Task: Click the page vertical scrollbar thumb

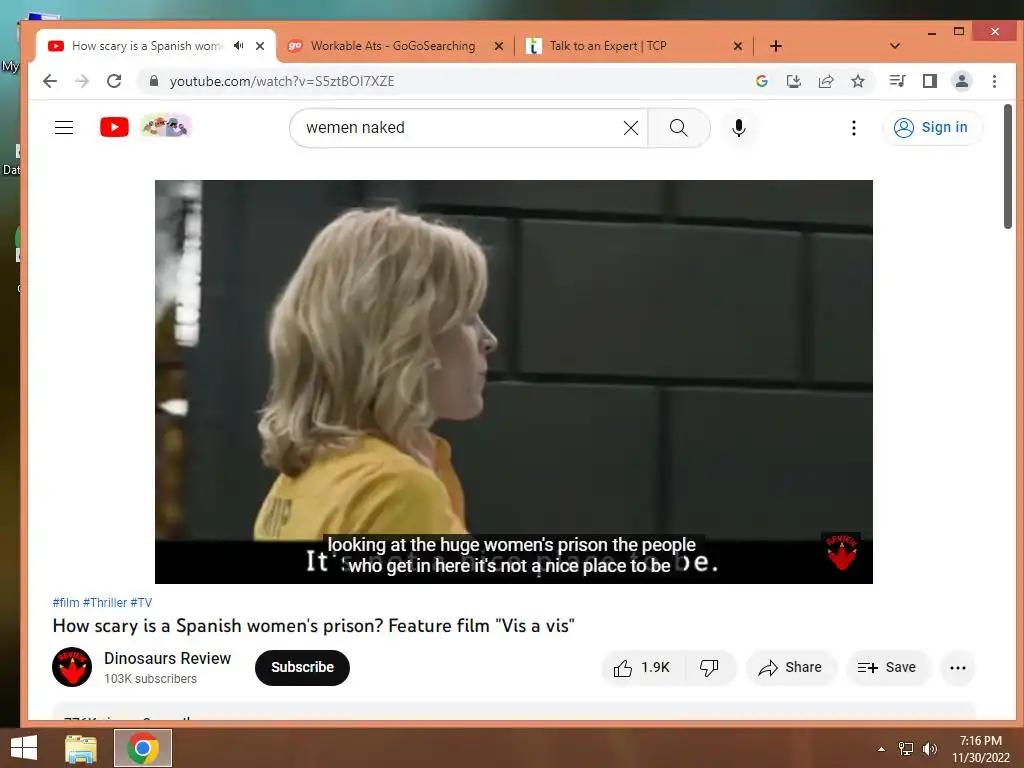Action: (1008, 167)
